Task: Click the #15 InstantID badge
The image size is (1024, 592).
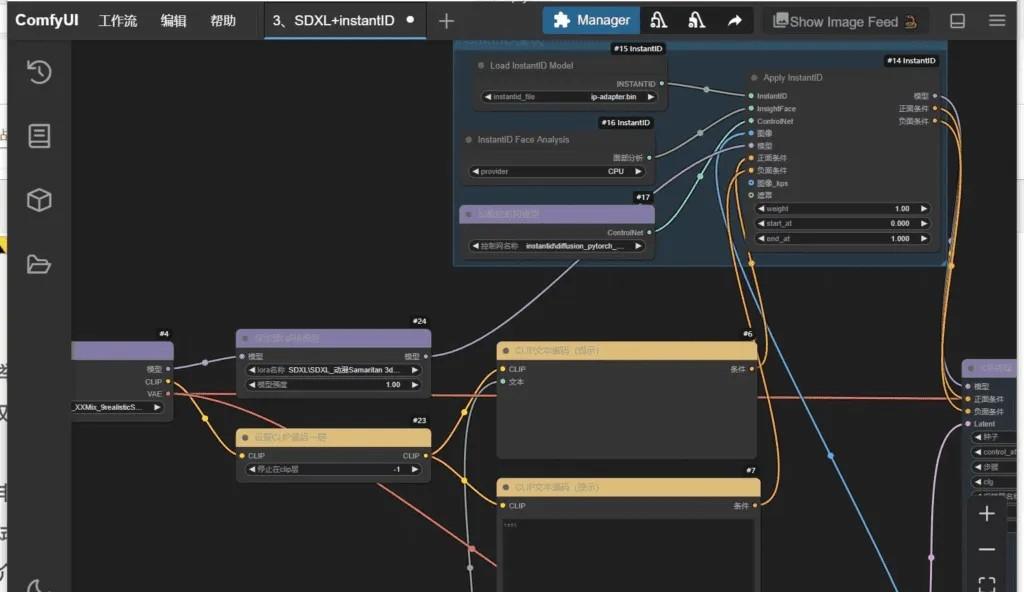Action: tap(638, 48)
